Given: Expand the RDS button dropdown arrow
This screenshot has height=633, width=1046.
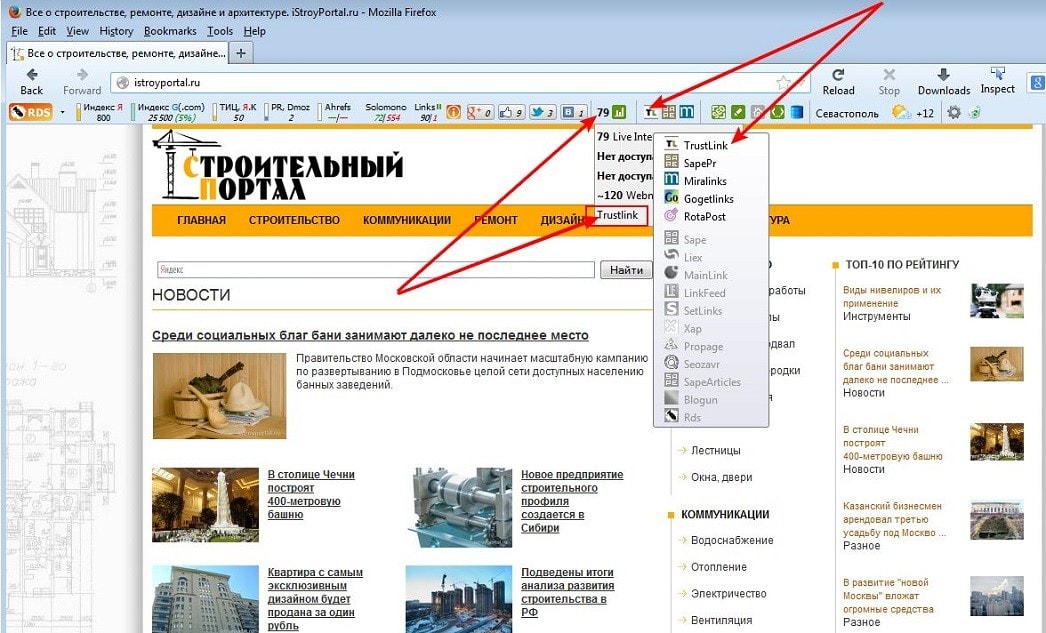Looking at the screenshot, I should [63, 112].
